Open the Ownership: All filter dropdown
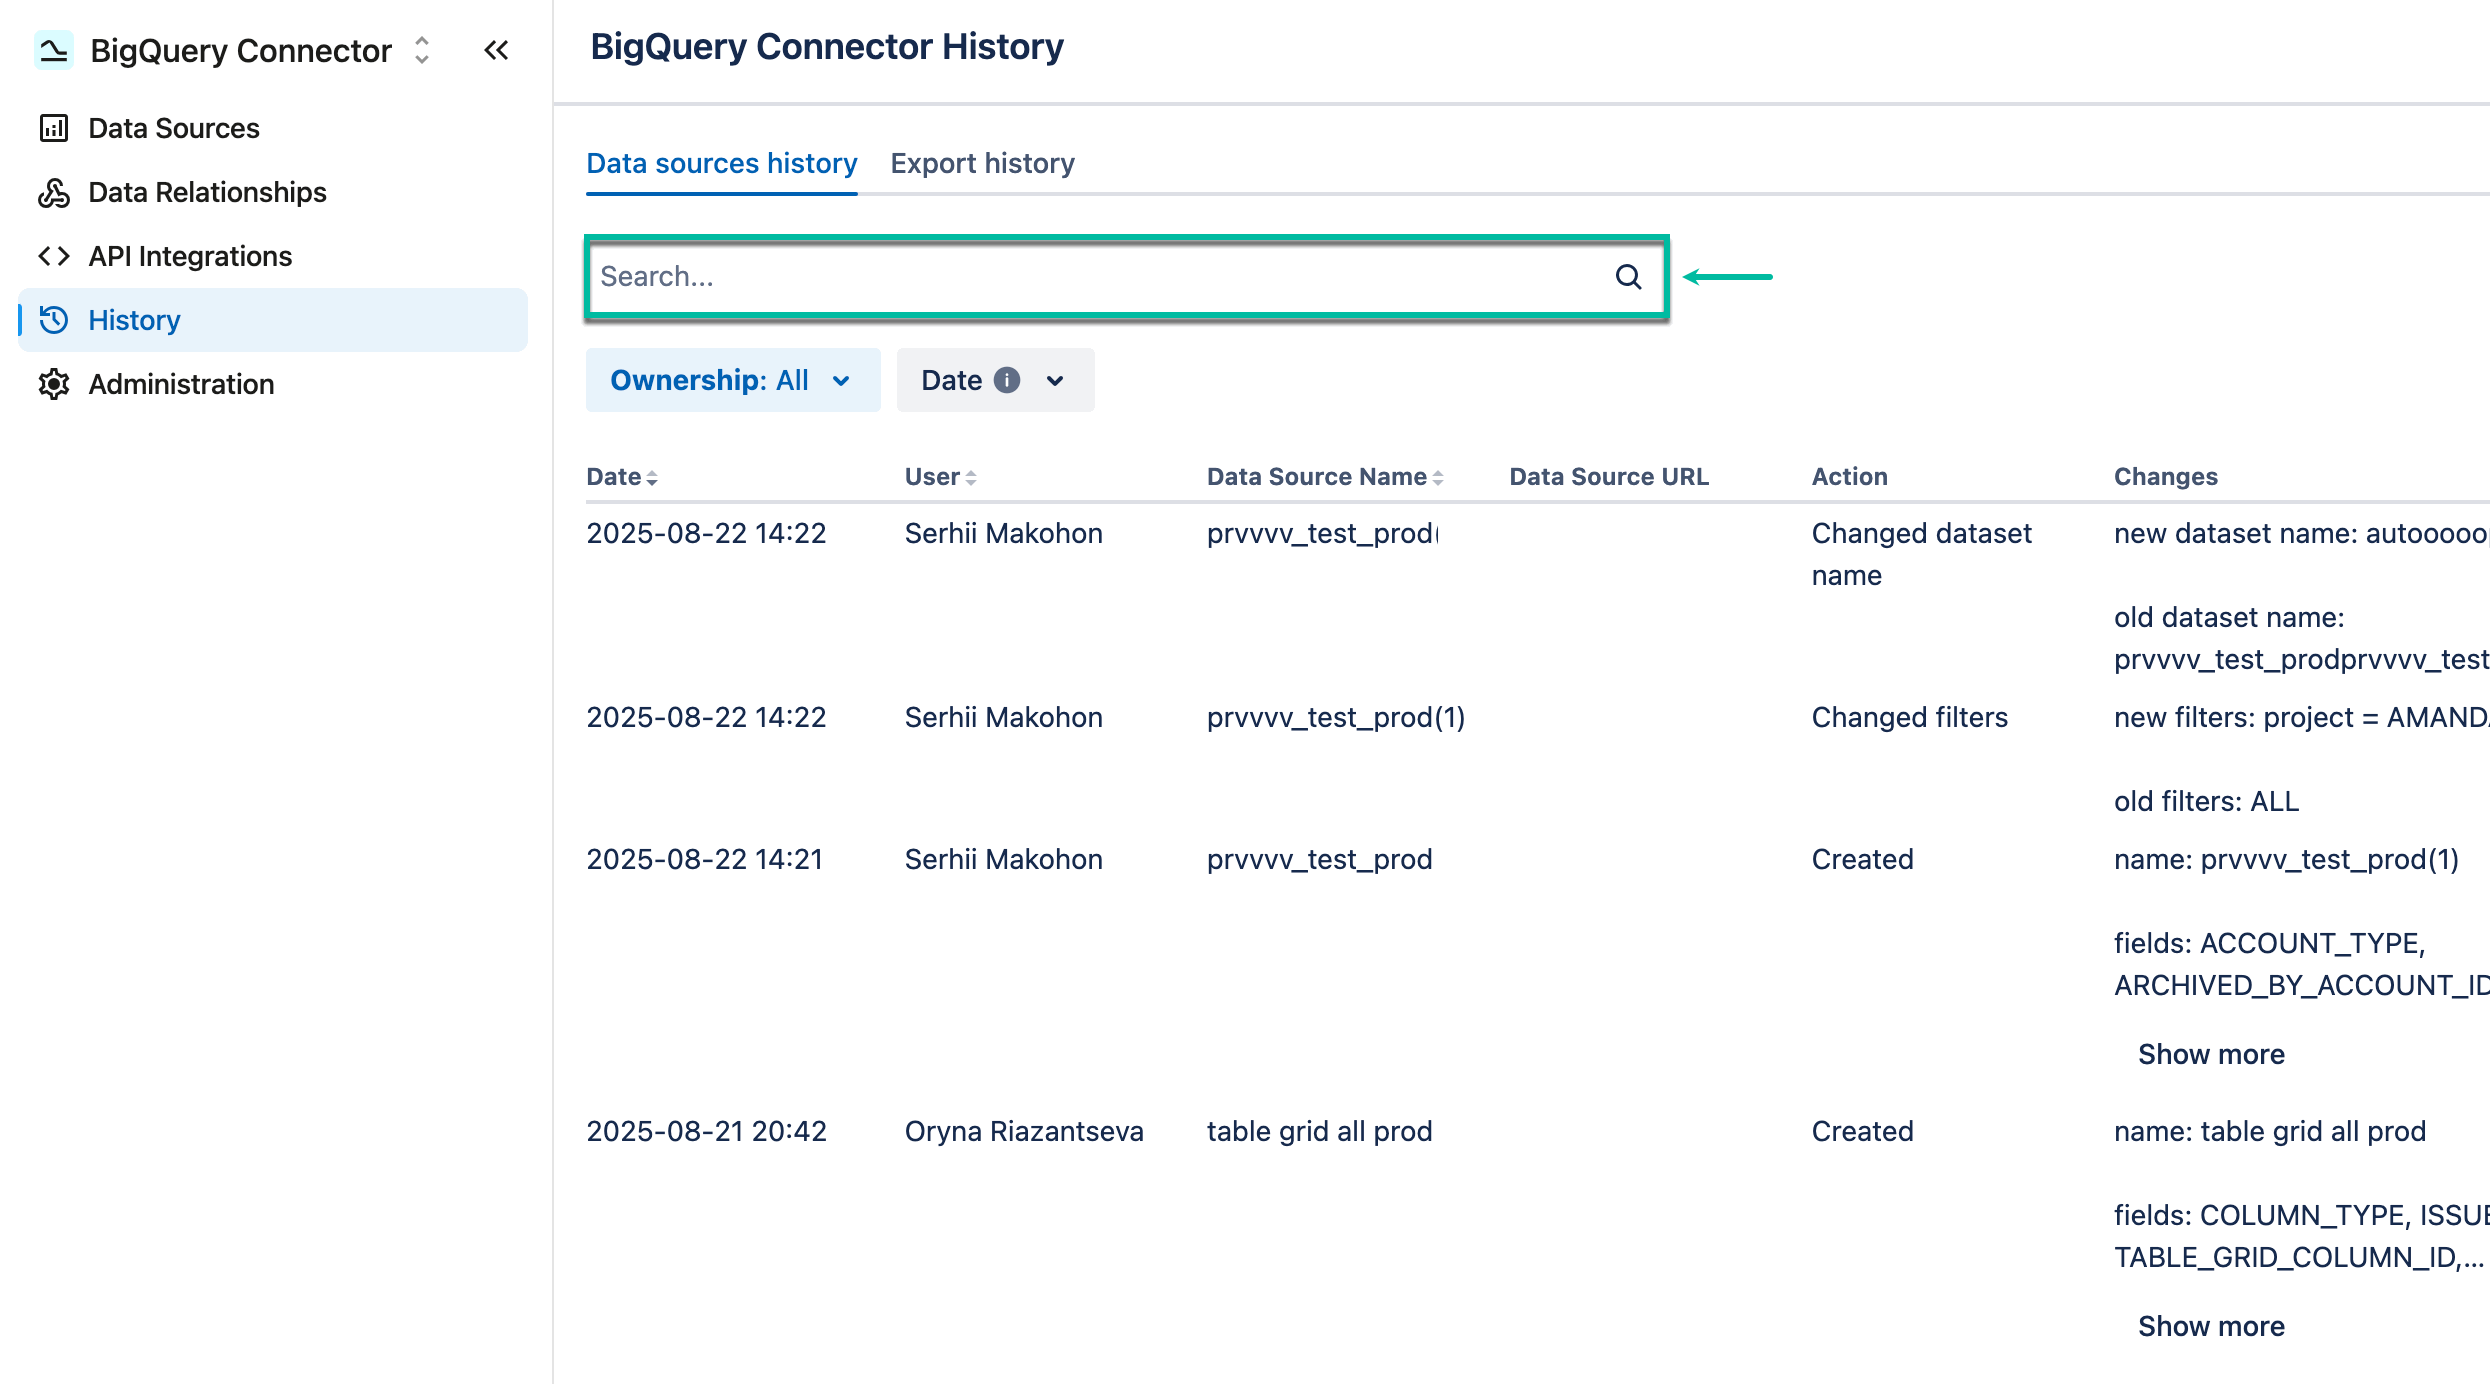The width and height of the screenshot is (2490, 1384). coord(733,380)
